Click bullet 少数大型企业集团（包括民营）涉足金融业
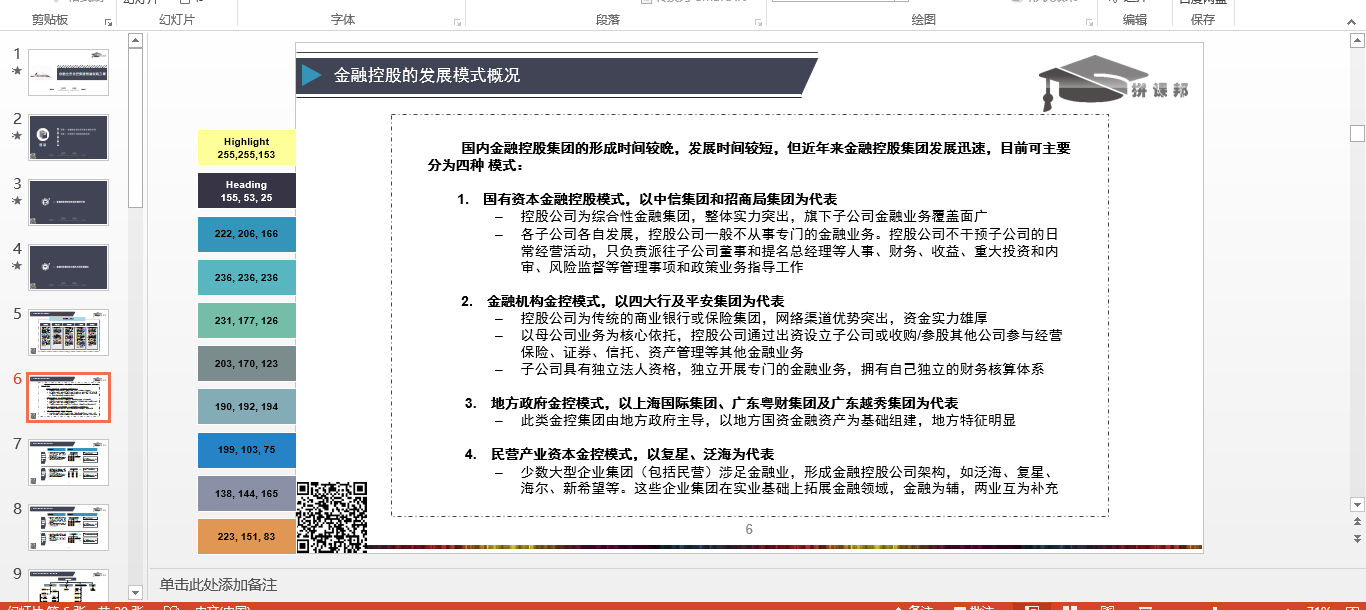The image size is (1366, 610). click(x=789, y=480)
